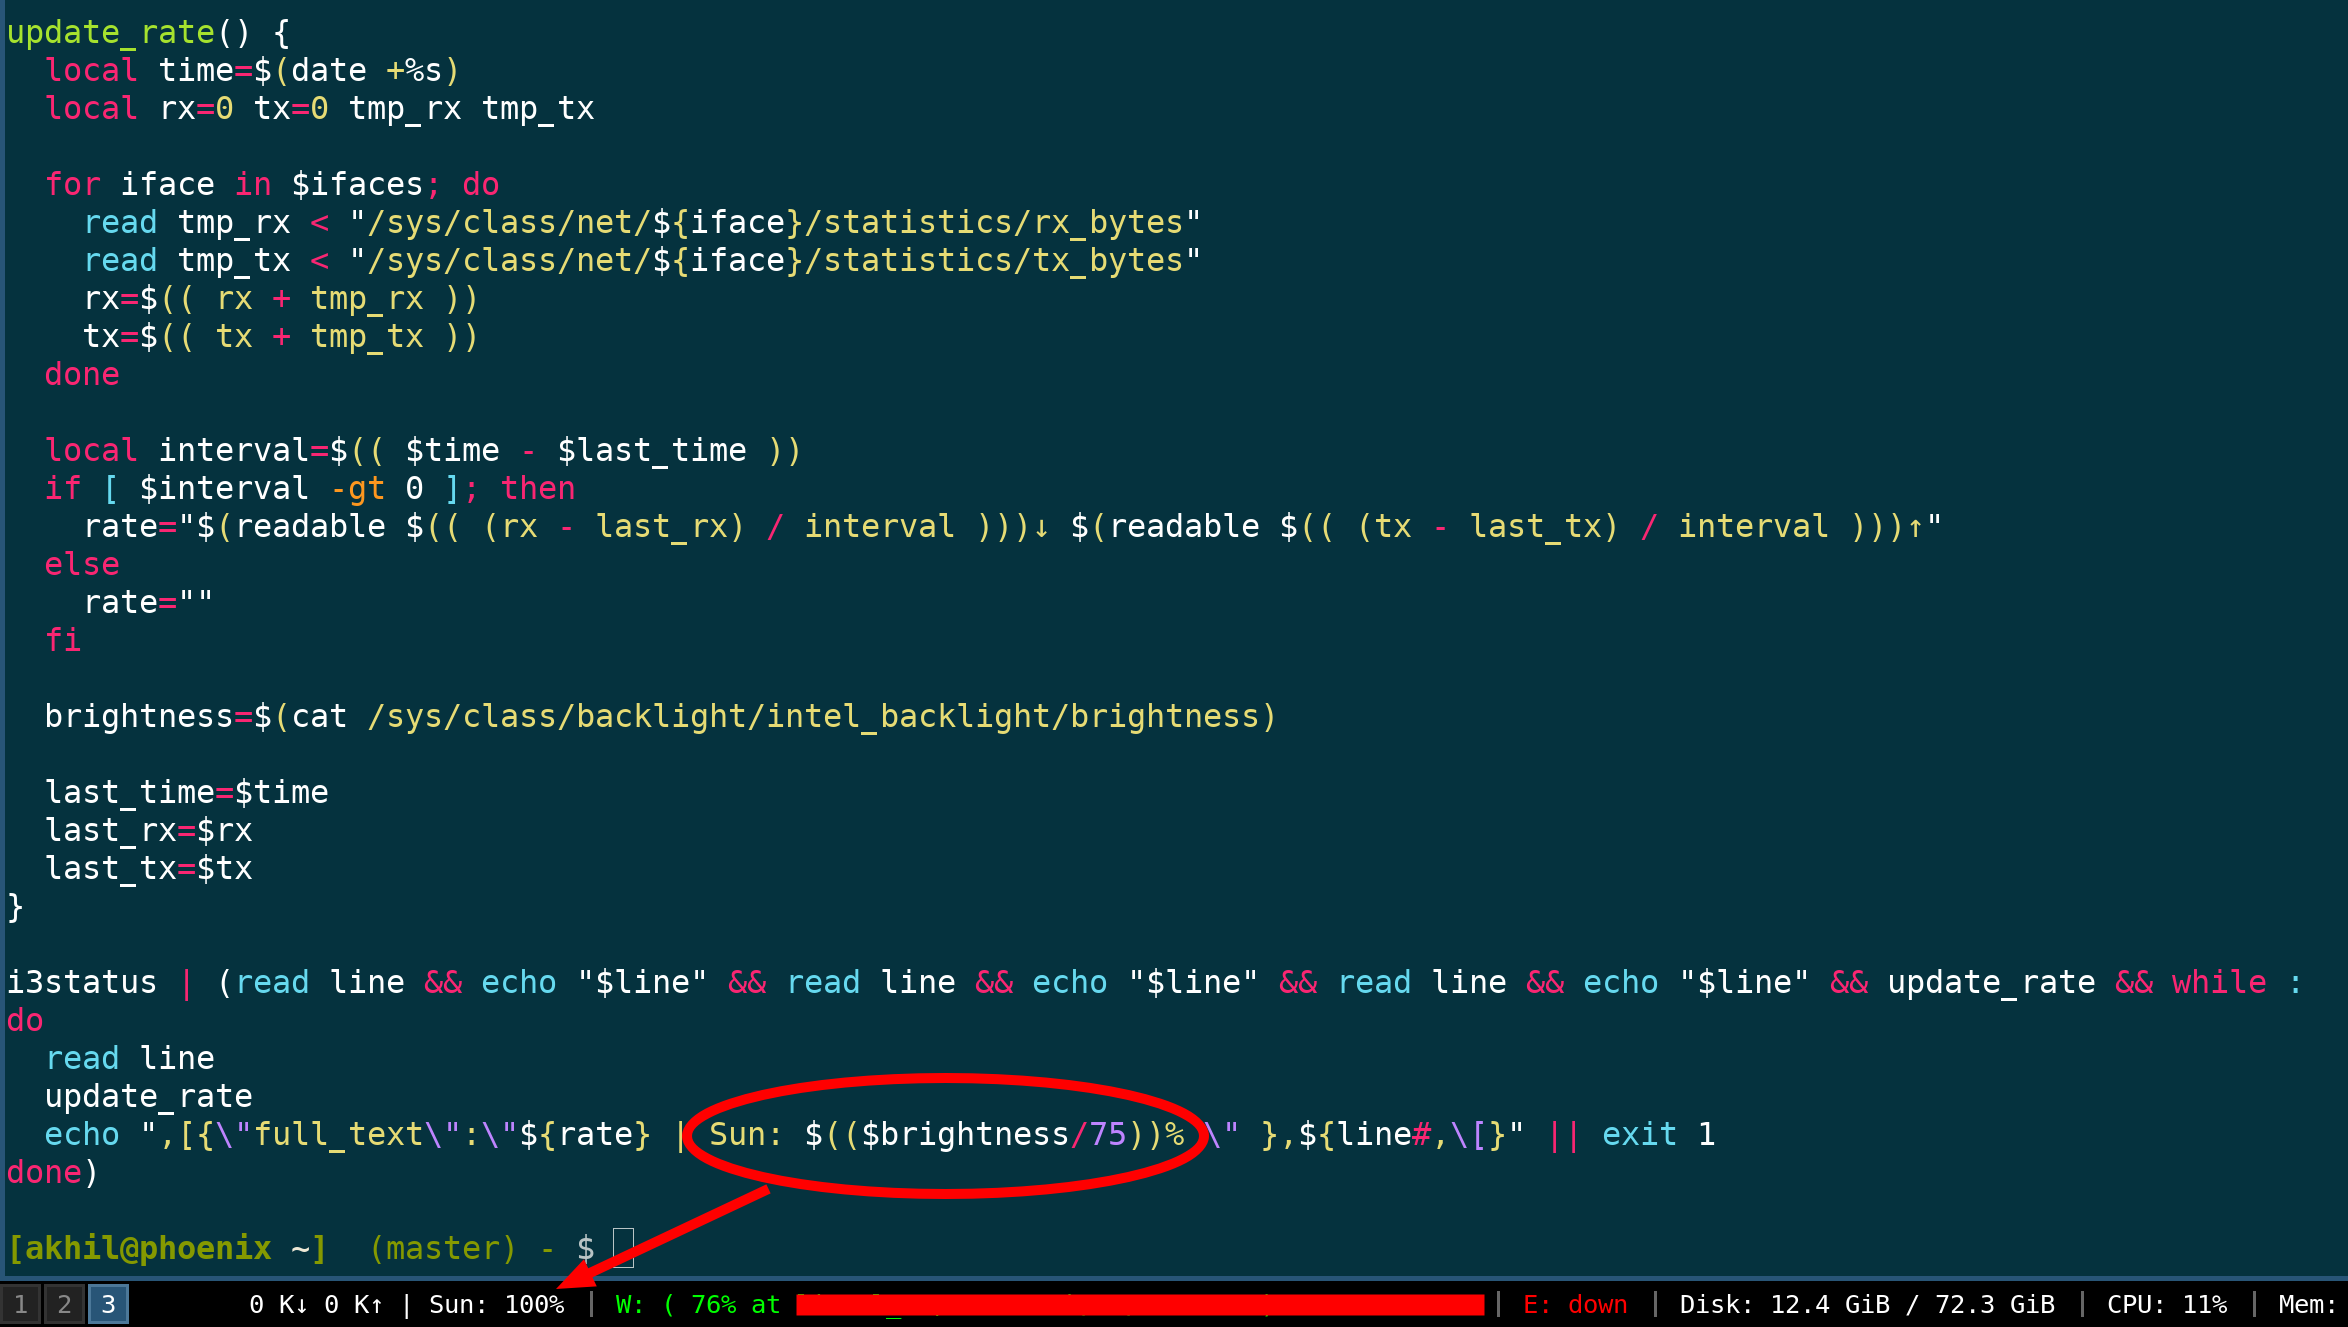Click 'read line' inside the while loop

coord(130,1058)
